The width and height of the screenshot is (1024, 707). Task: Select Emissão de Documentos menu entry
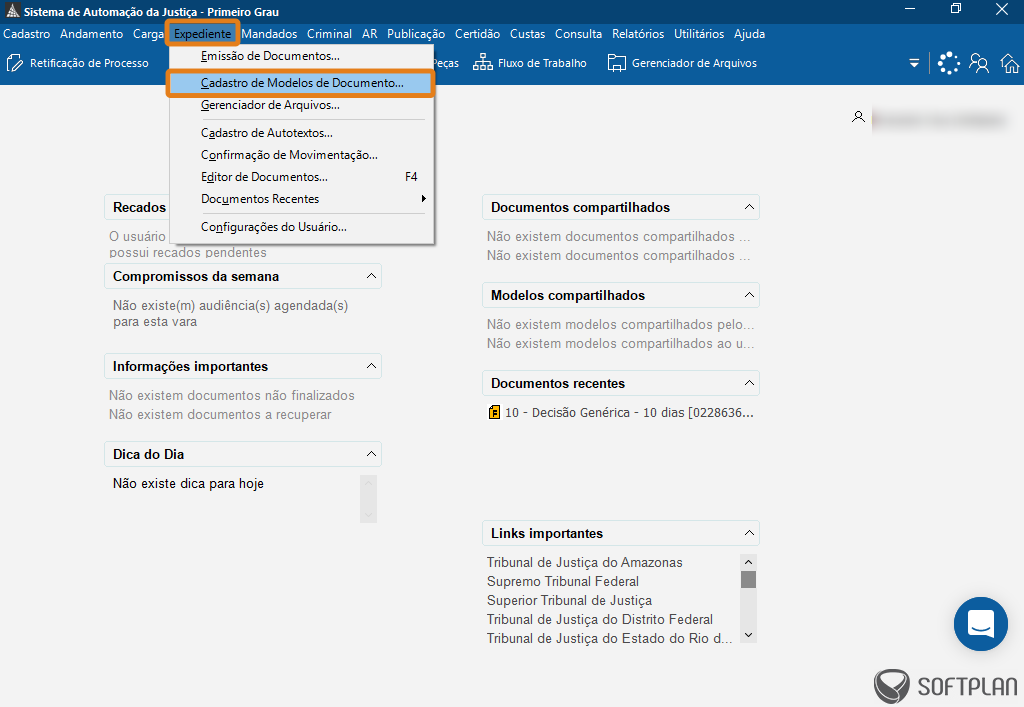pyautogui.click(x=301, y=56)
